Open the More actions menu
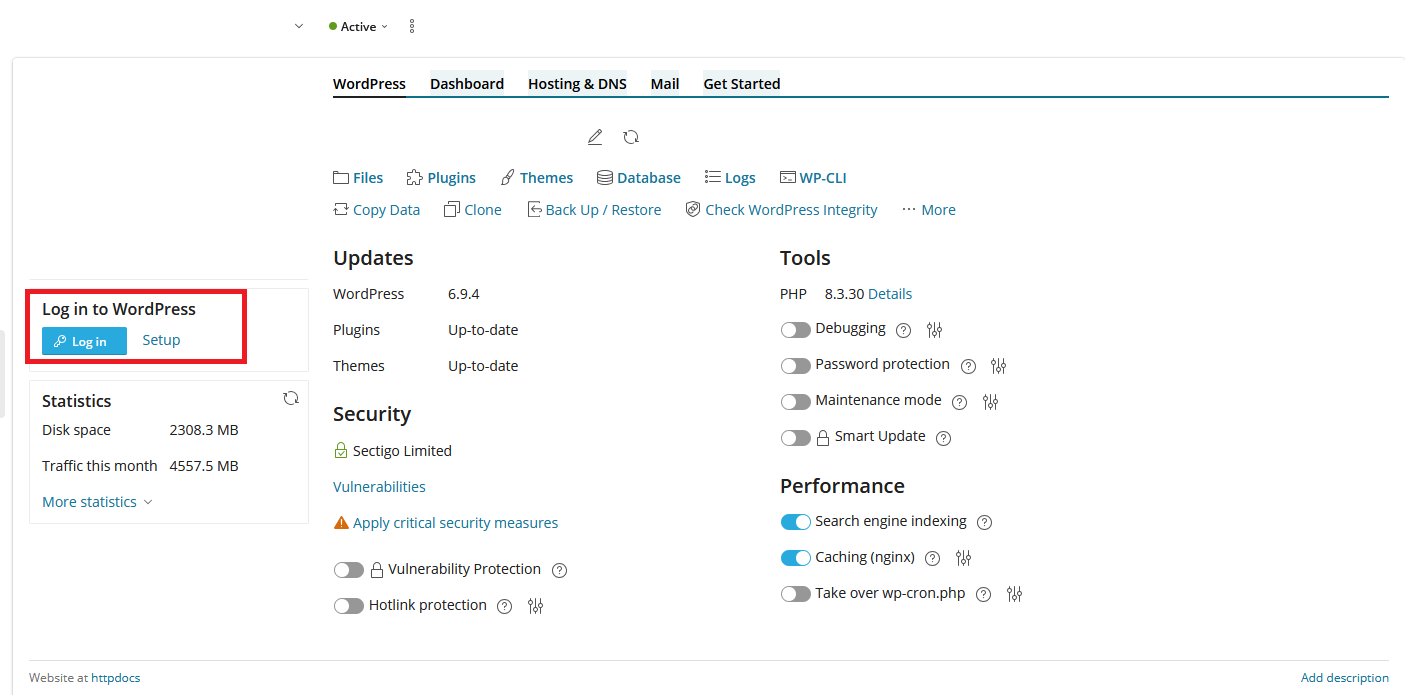This screenshot has height=695, width=1405. coord(928,210)
